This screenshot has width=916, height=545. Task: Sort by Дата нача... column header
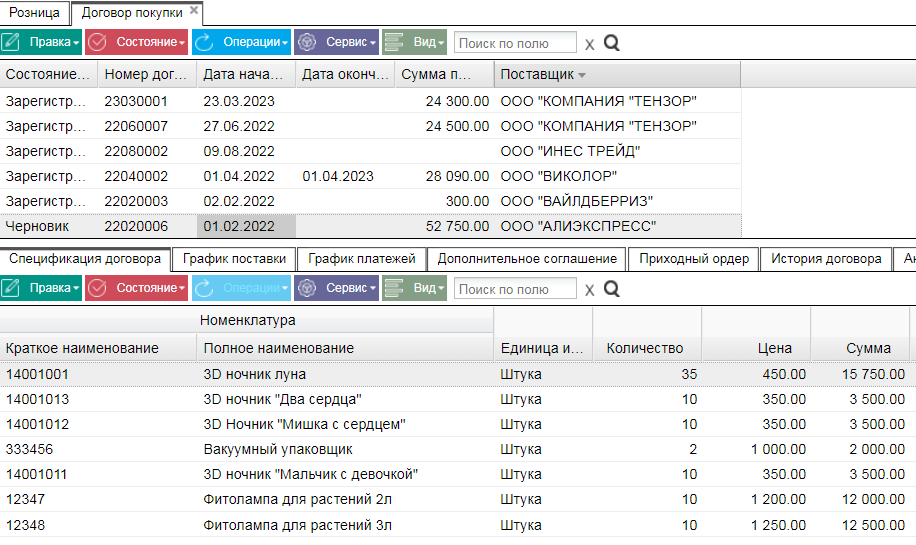(247, 74)
